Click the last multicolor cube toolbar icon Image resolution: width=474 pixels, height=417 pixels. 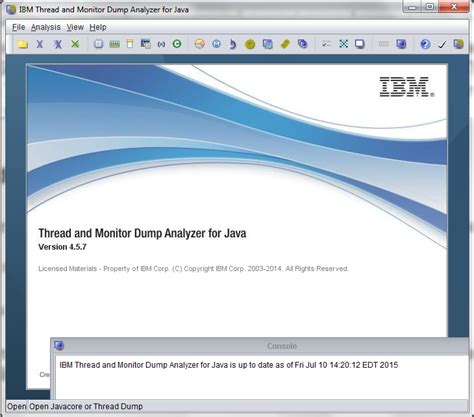[x=459, y=44]
